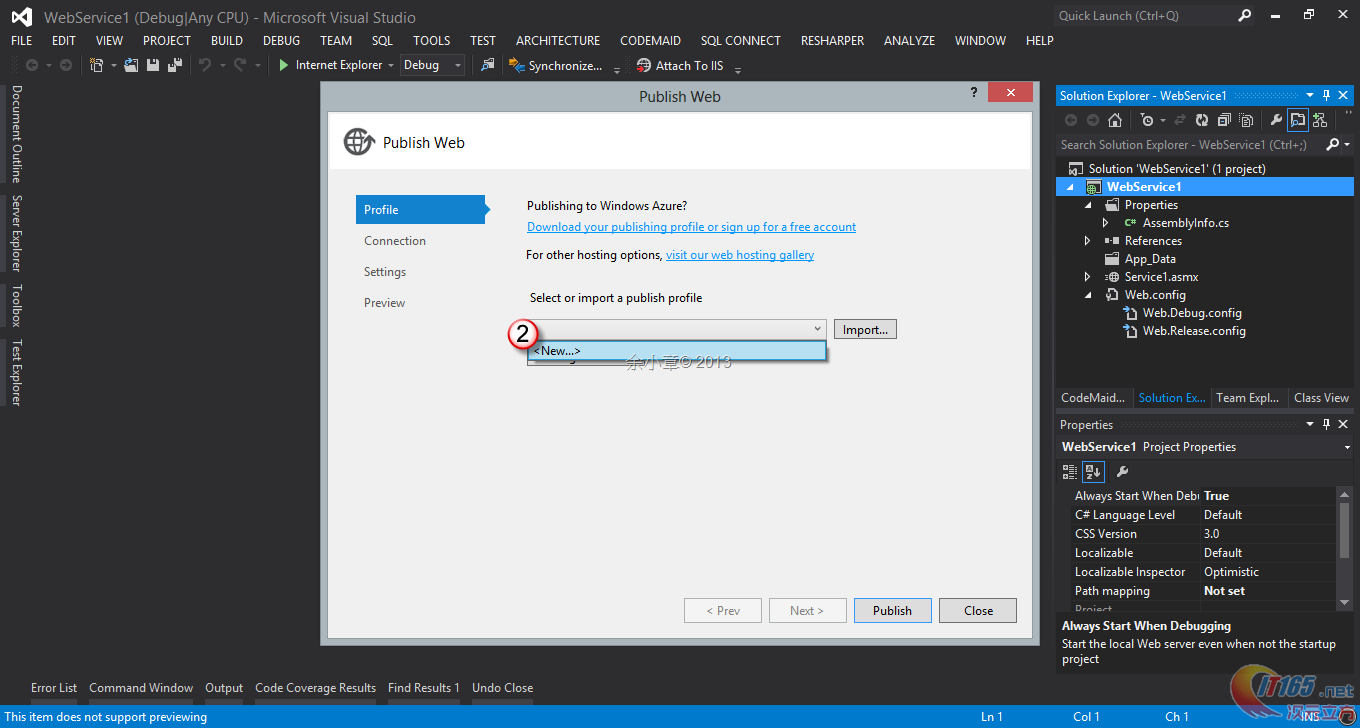Click Pending Changes Filter clock icon
The width and height of the screenshot is (1360, 728).
[1147, 120]
